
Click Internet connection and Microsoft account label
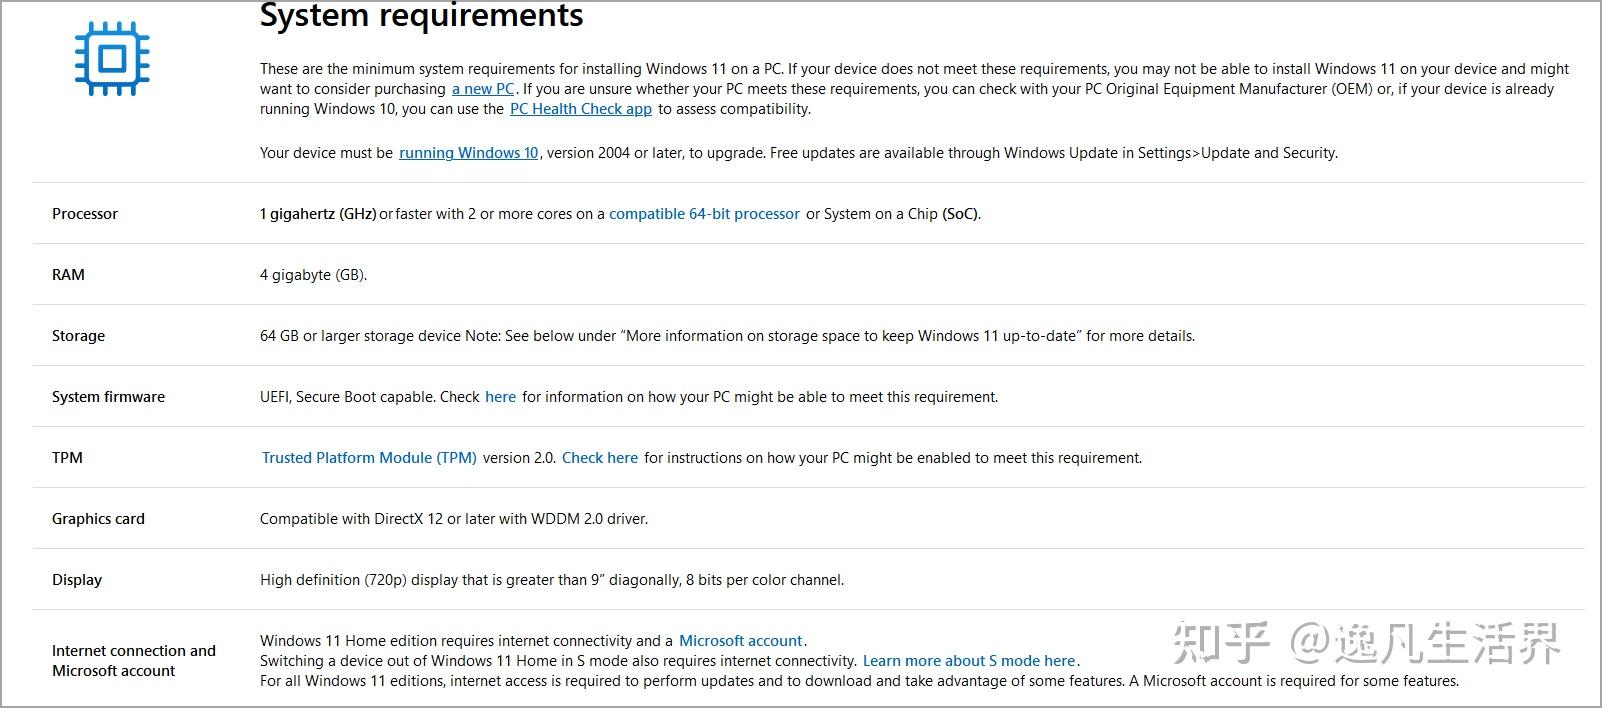(134, 661)
